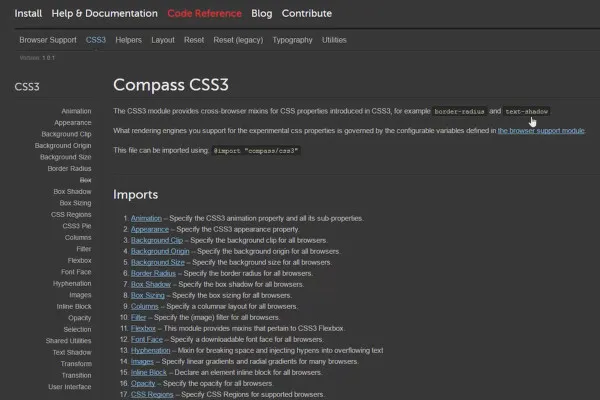Open Box Sizing in the sidebar

[75, 203]
